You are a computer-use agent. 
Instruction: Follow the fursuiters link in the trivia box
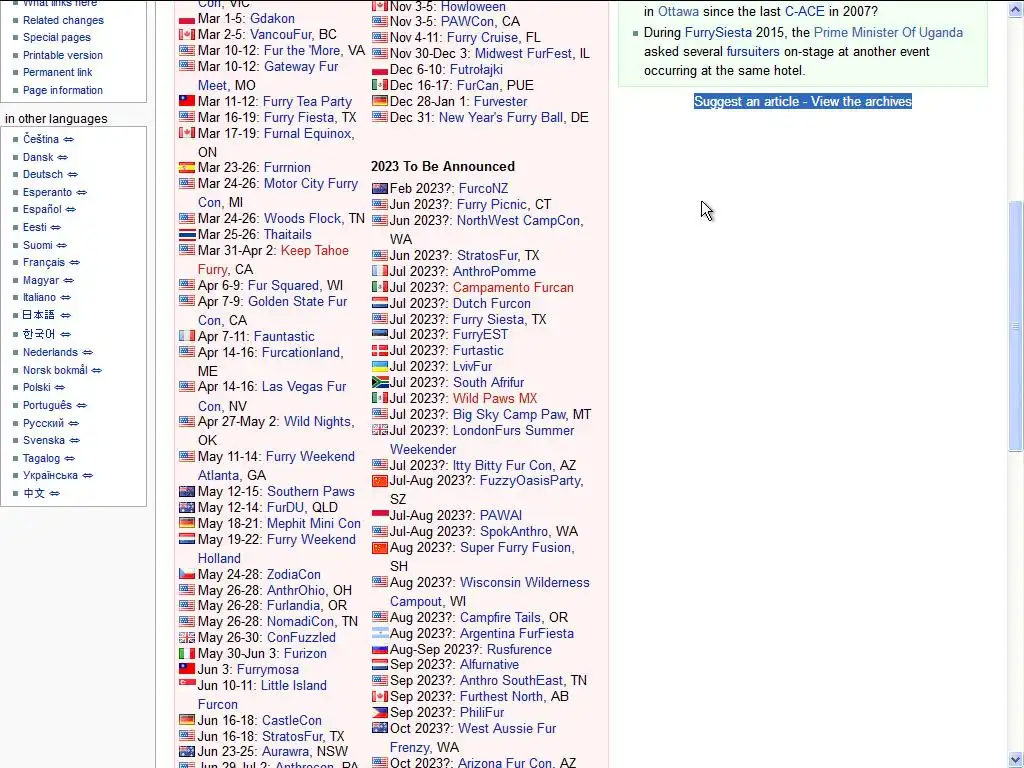pos(753,52)
